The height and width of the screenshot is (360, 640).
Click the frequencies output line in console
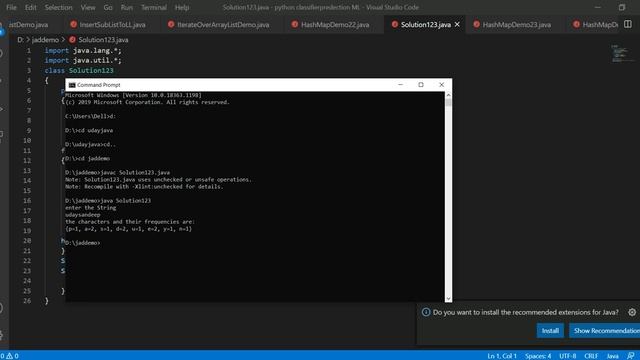(128, 229)
